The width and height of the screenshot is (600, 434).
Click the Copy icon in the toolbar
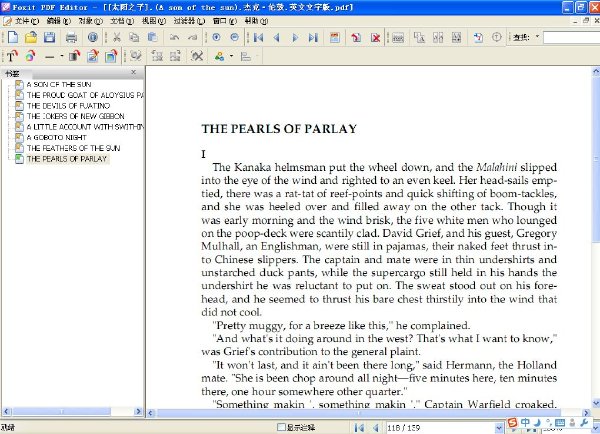coord(134,37)
